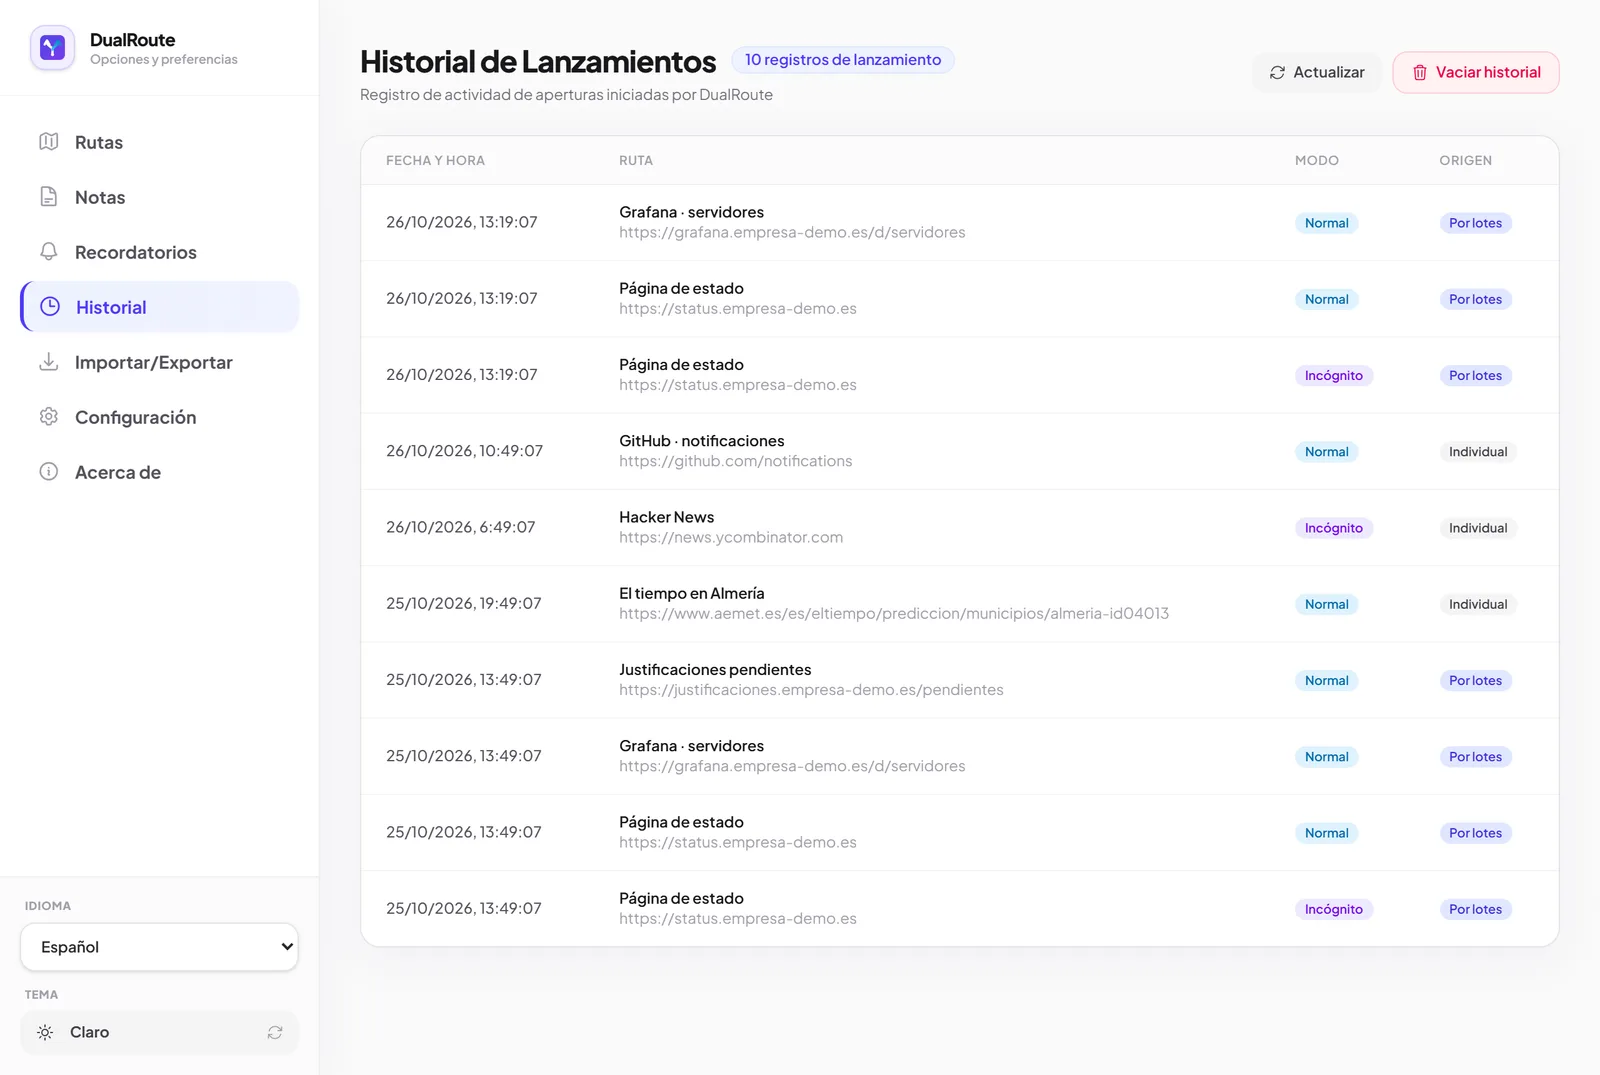Click the Importar/Exportar download icon
Screen dimensions: 1600x1075
(48, 362)
